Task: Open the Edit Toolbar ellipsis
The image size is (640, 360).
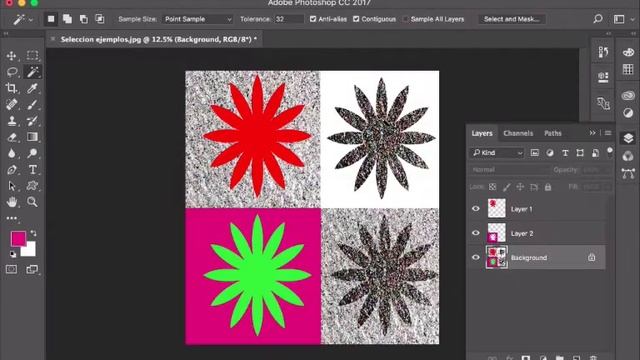Action: 11,218
